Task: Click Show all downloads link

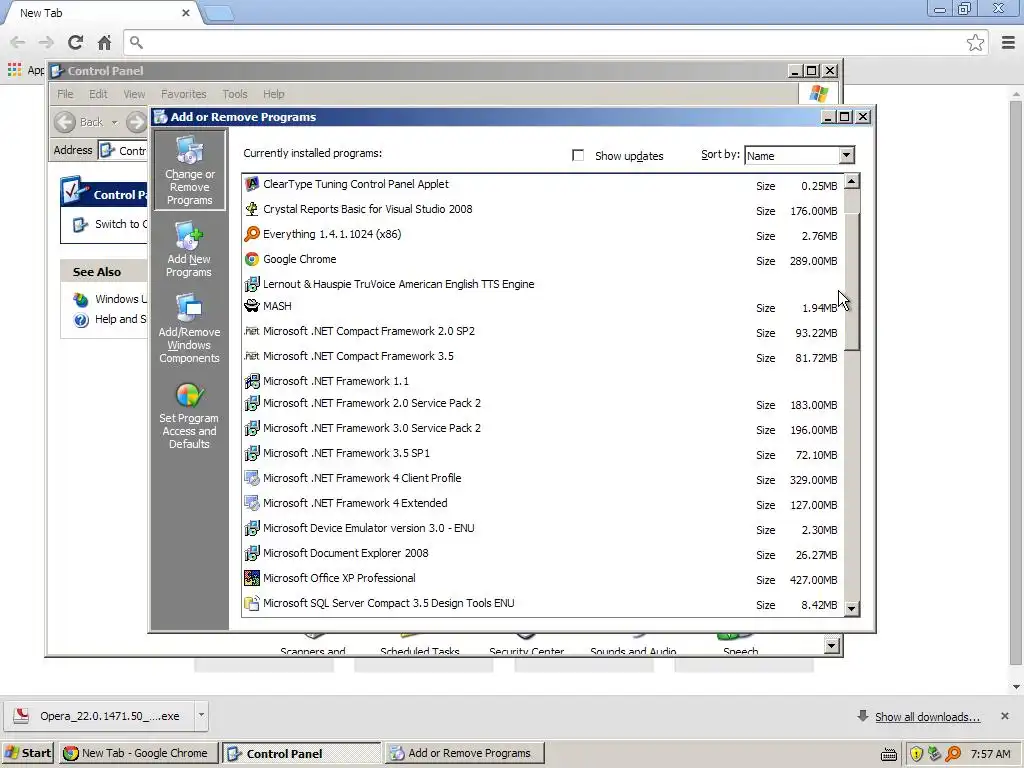Action: 927,716
